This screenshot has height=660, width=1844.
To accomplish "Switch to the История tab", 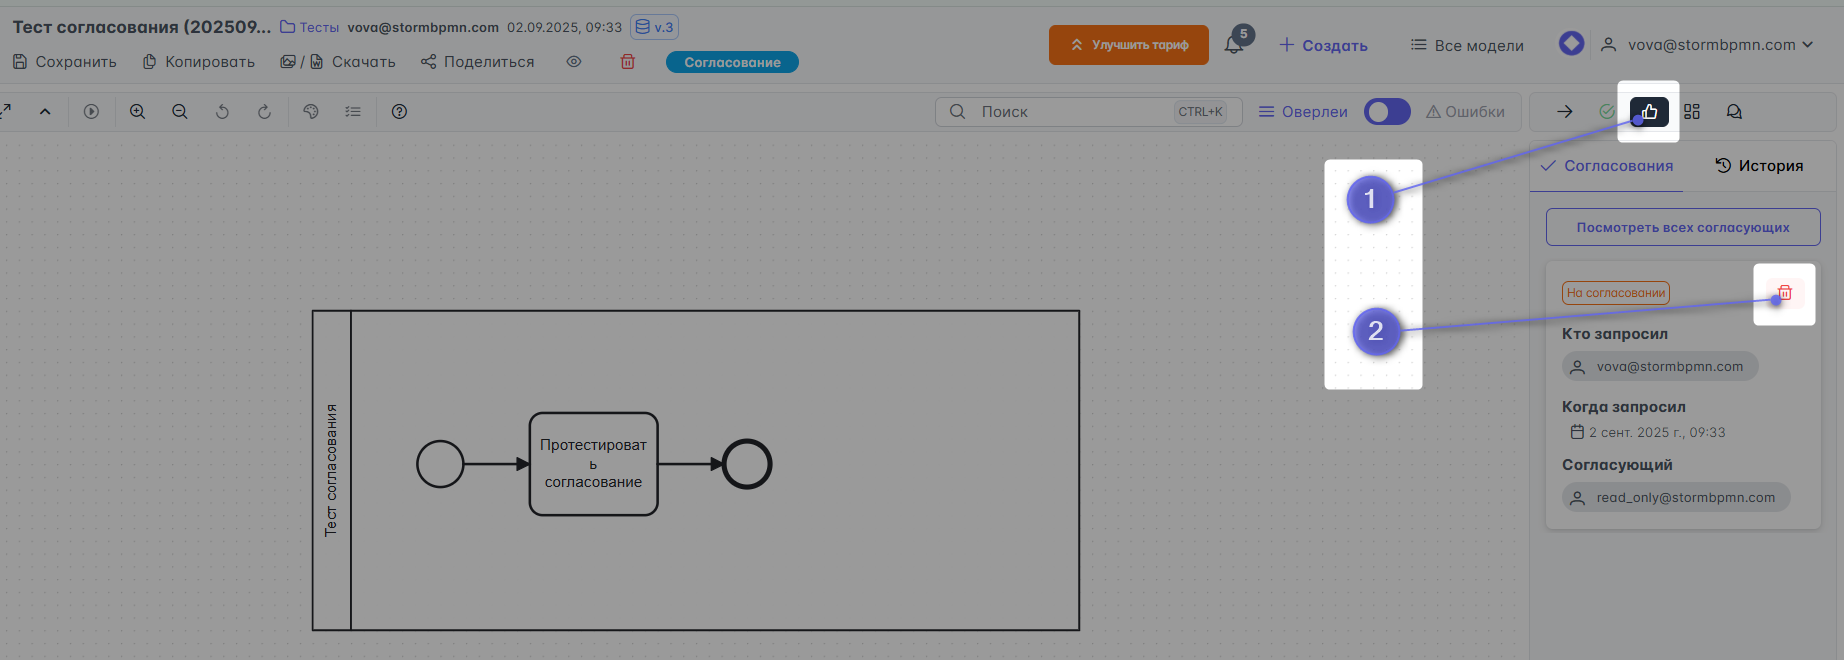I will pyautogui.click(x=1759, y=166).
